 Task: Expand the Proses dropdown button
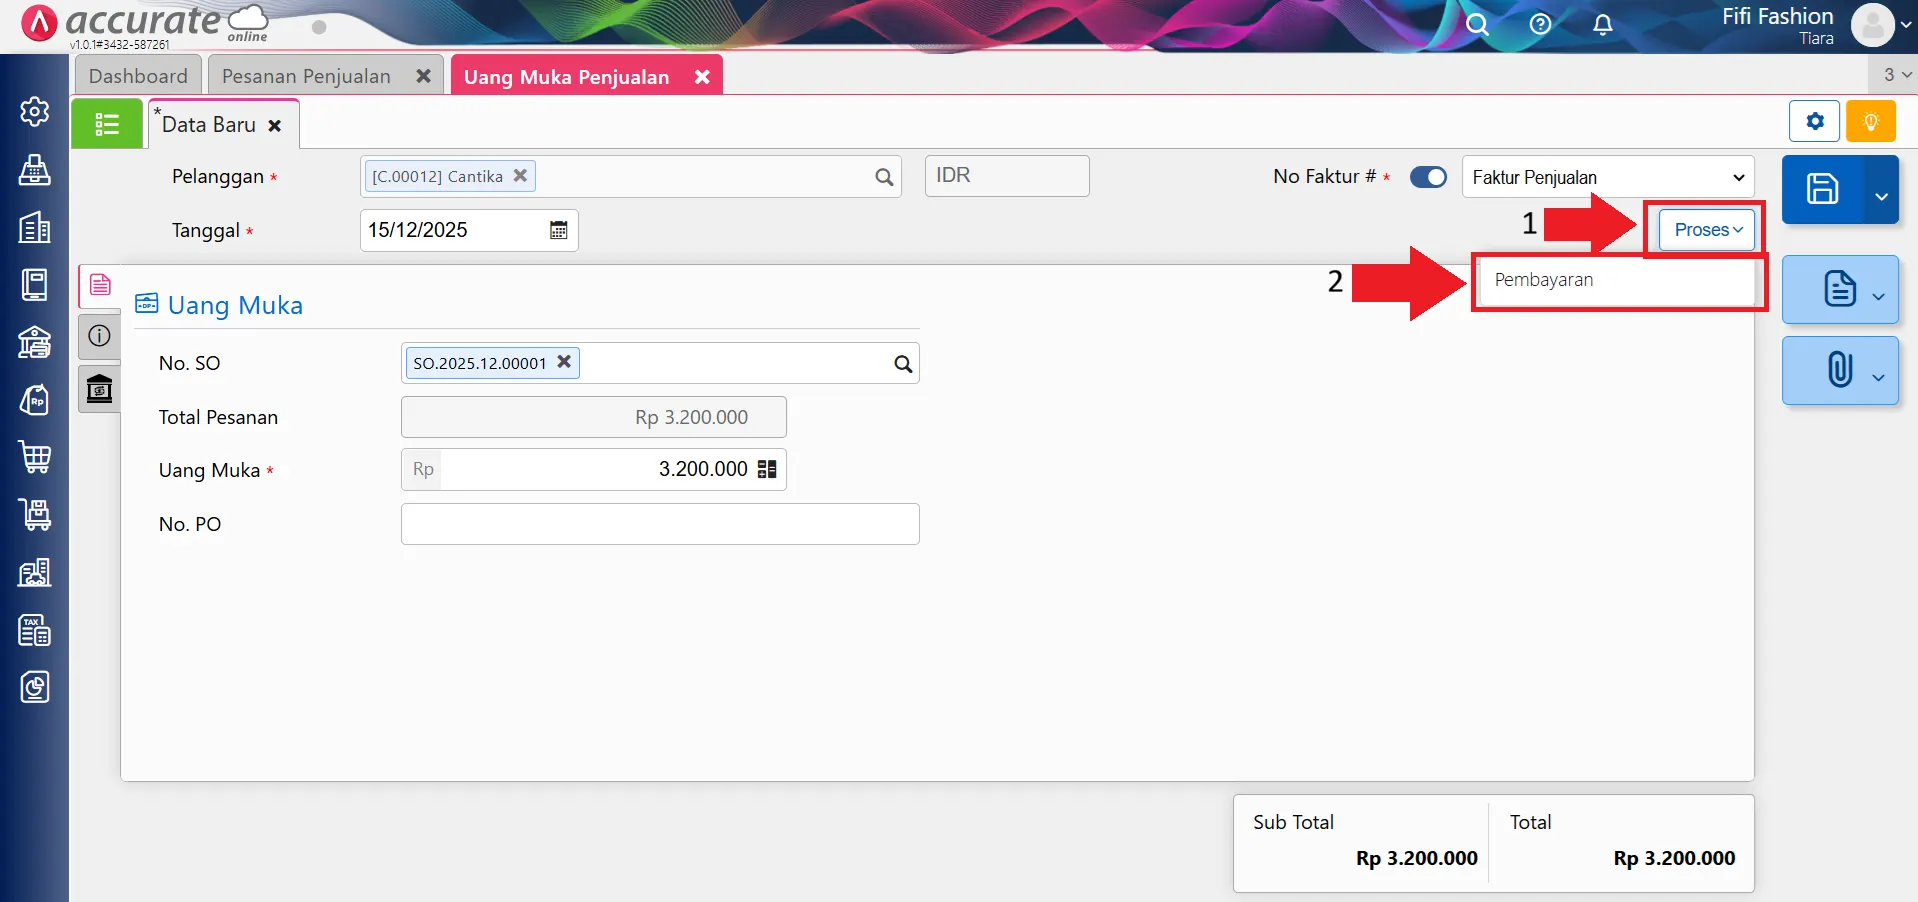1707,230
